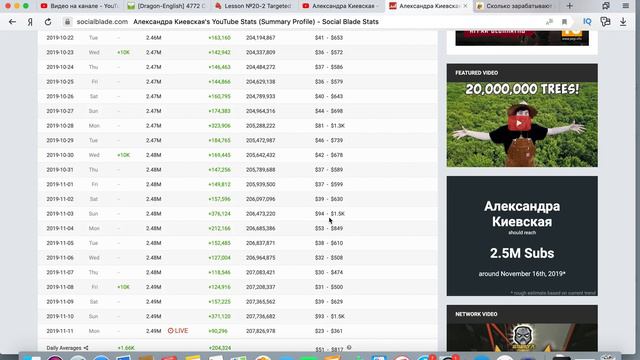Switch to the Видео на канале YouTube tab

(x=79, y=6)
